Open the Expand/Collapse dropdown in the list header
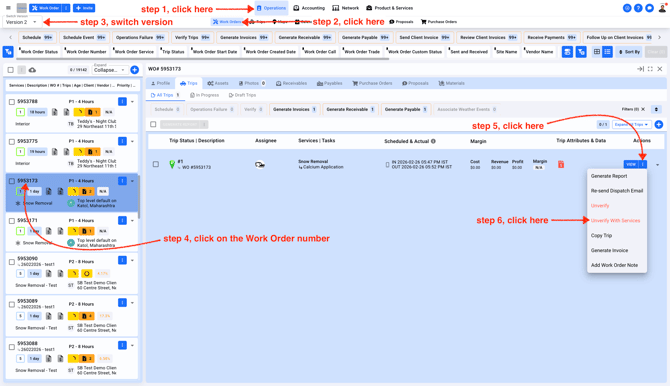The width and height of the screenshot is (670, 386). [109, 69]
